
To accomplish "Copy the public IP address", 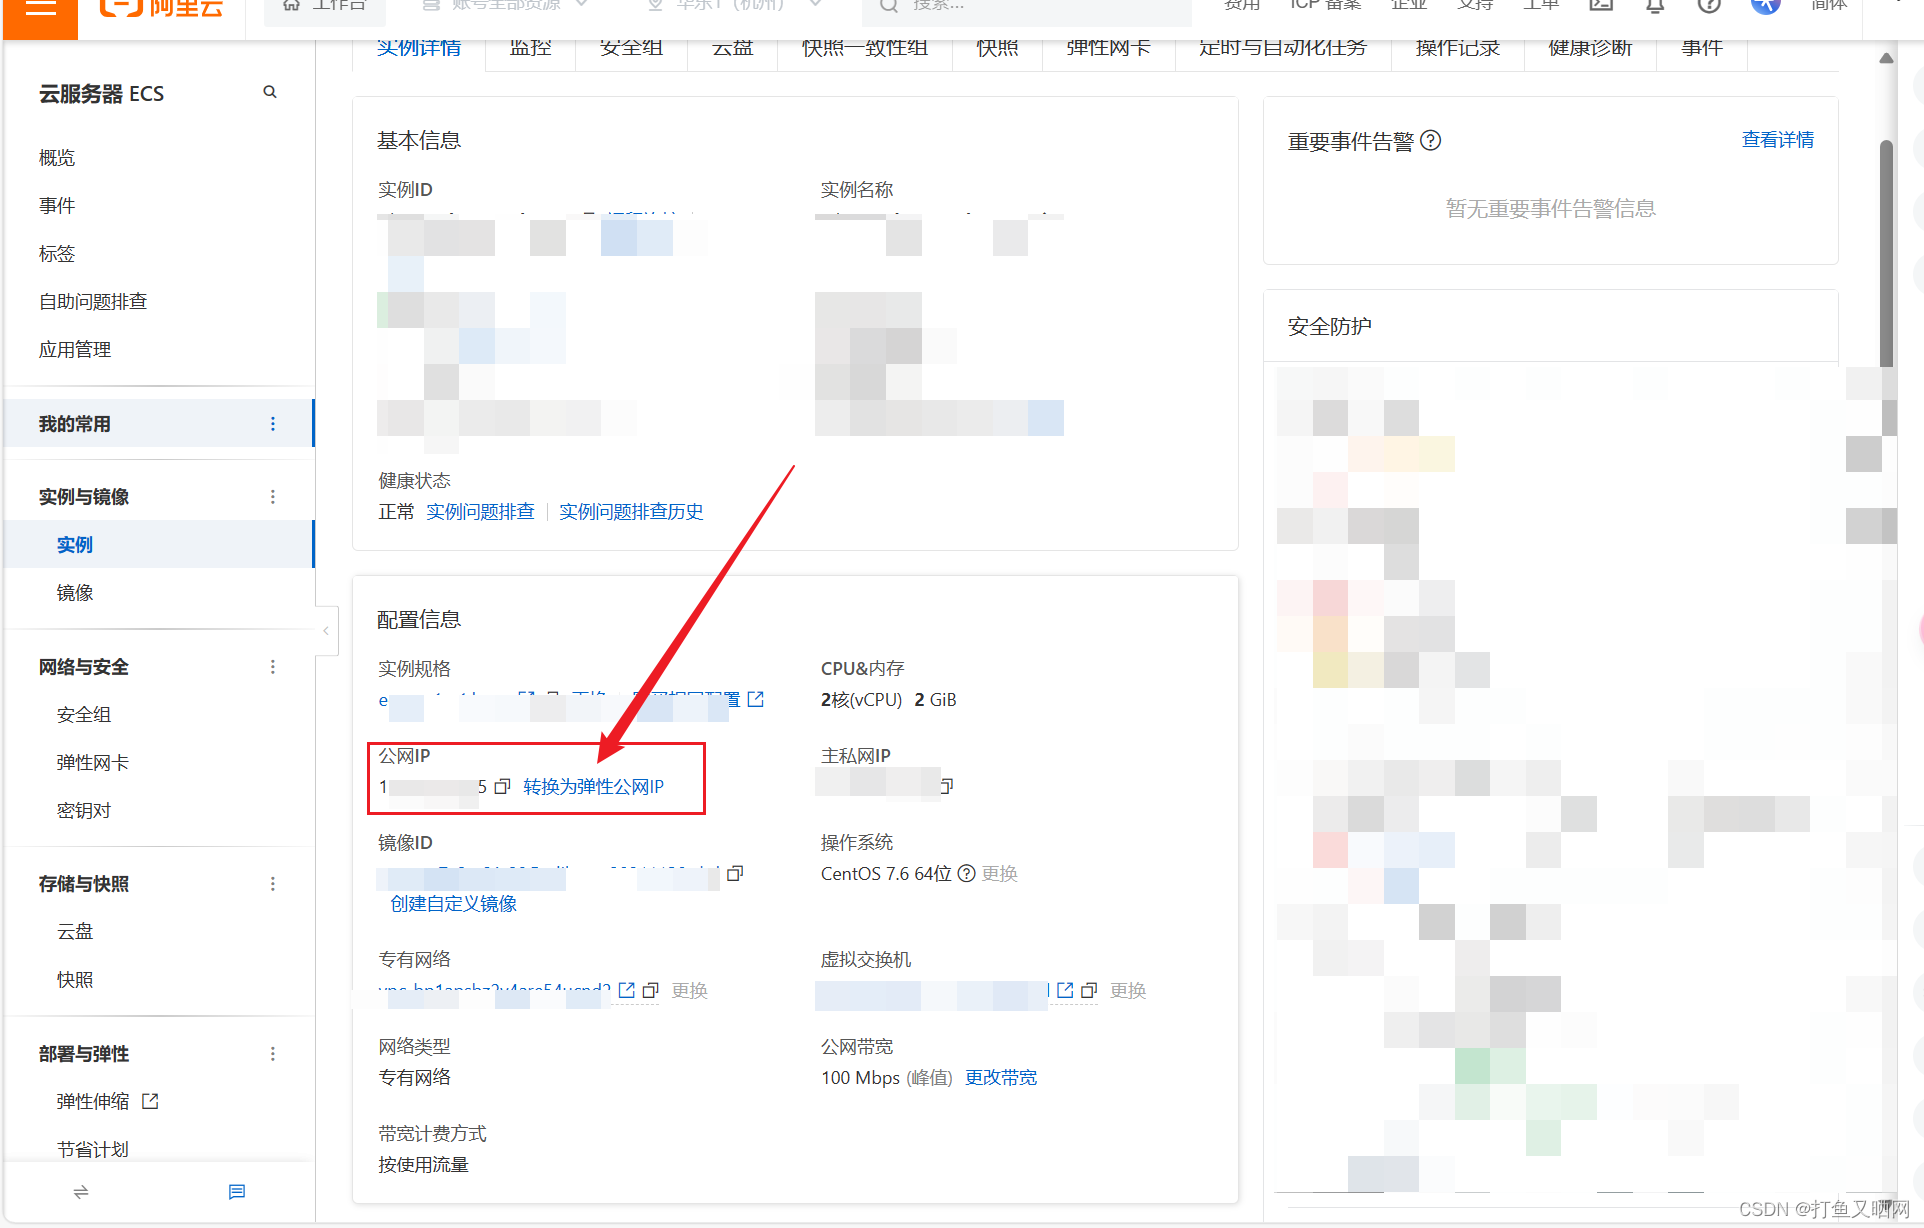I will coord(502,787).
